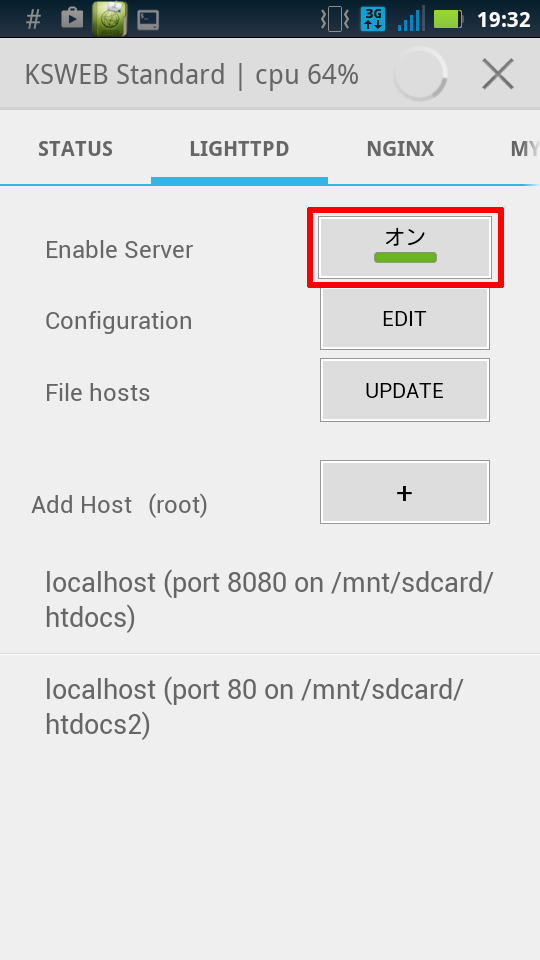The height and width of the screenshot is (960, 540).
Task: Tap the signal strength bars icon
Action: [409, 20]
